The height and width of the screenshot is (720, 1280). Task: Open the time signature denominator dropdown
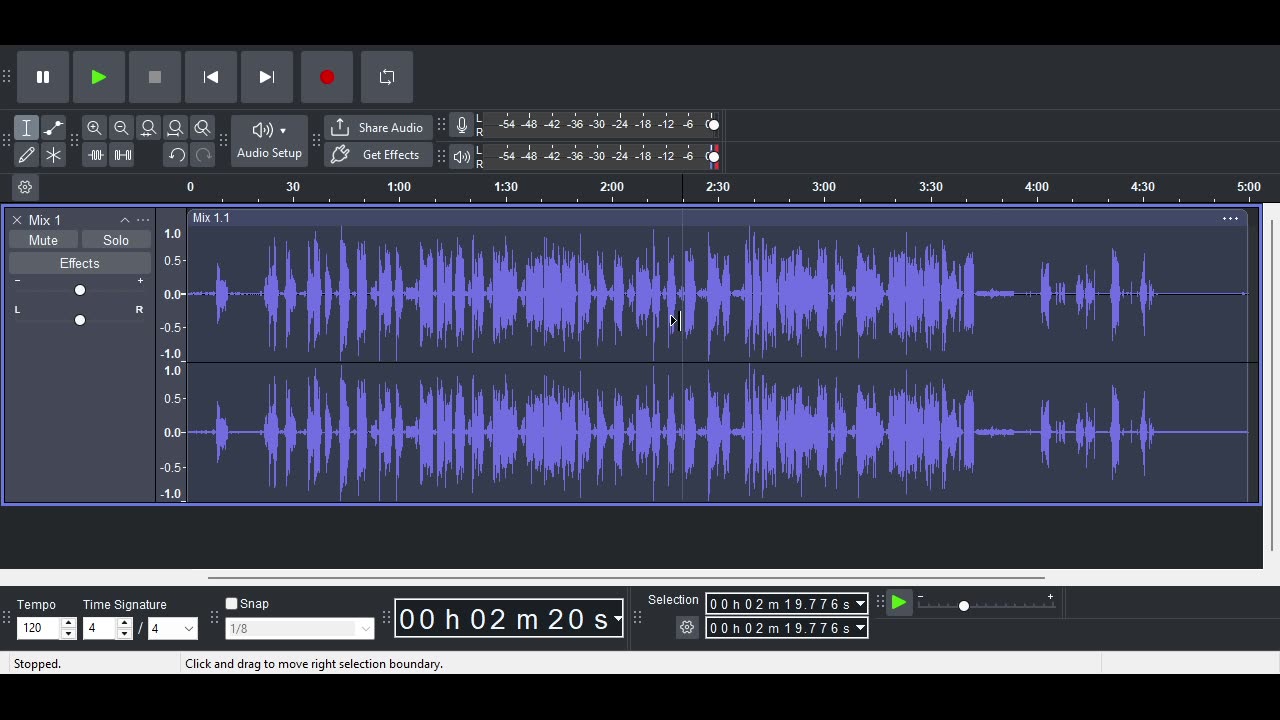pyautogui.click(x=188, y=629)
